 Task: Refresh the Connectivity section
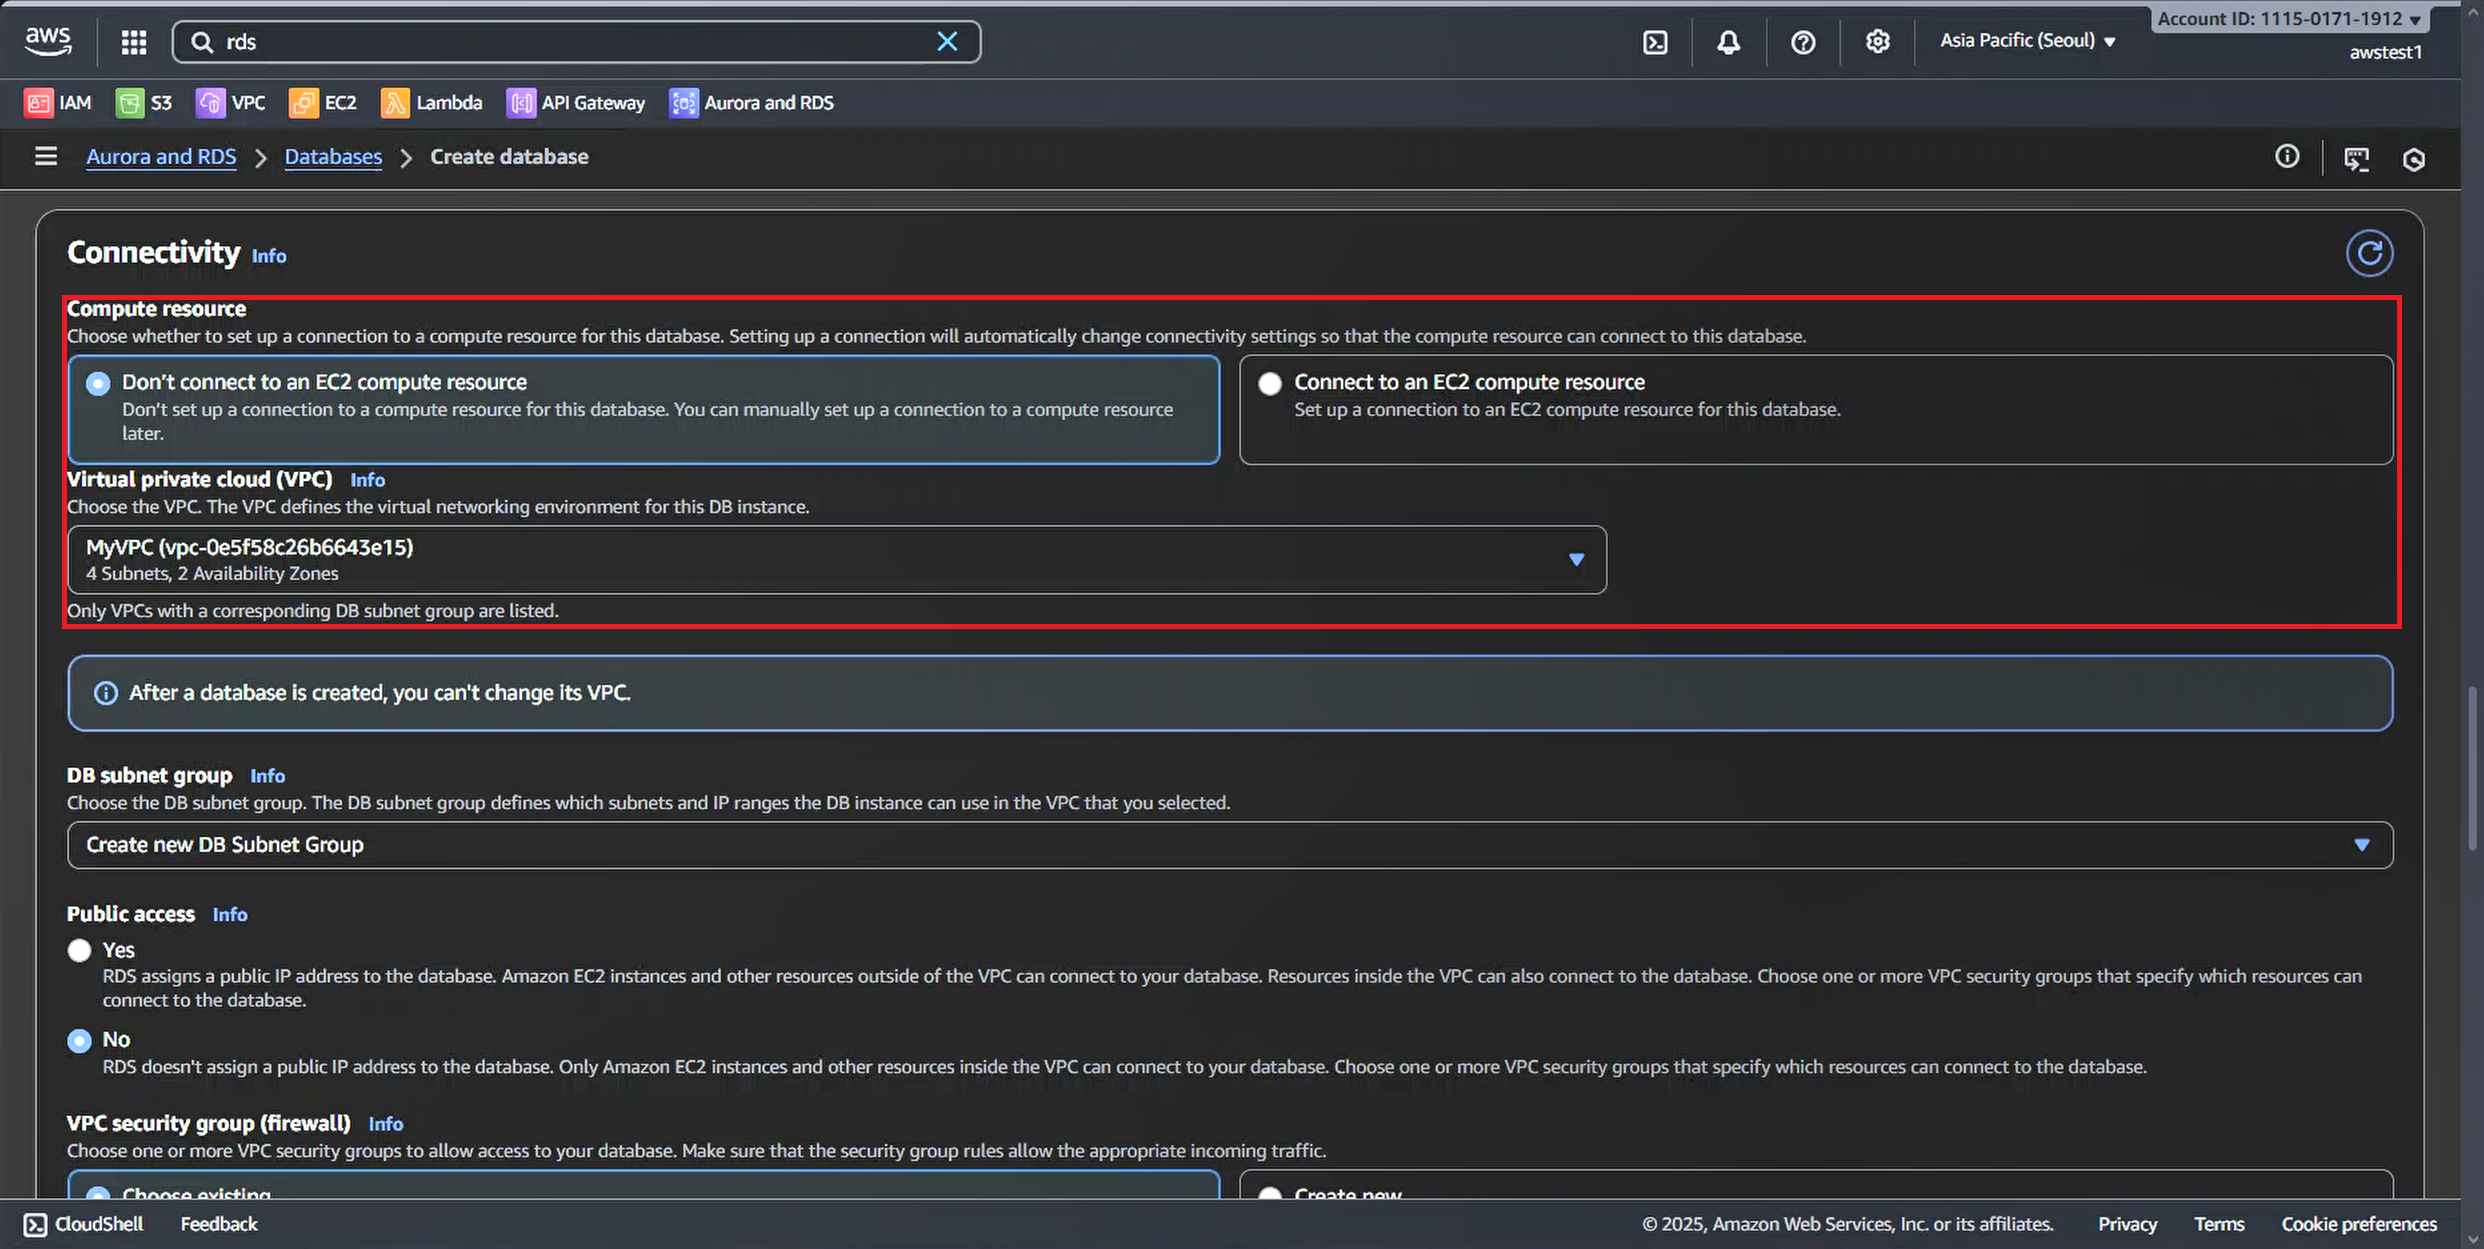tap(2369, 253)
